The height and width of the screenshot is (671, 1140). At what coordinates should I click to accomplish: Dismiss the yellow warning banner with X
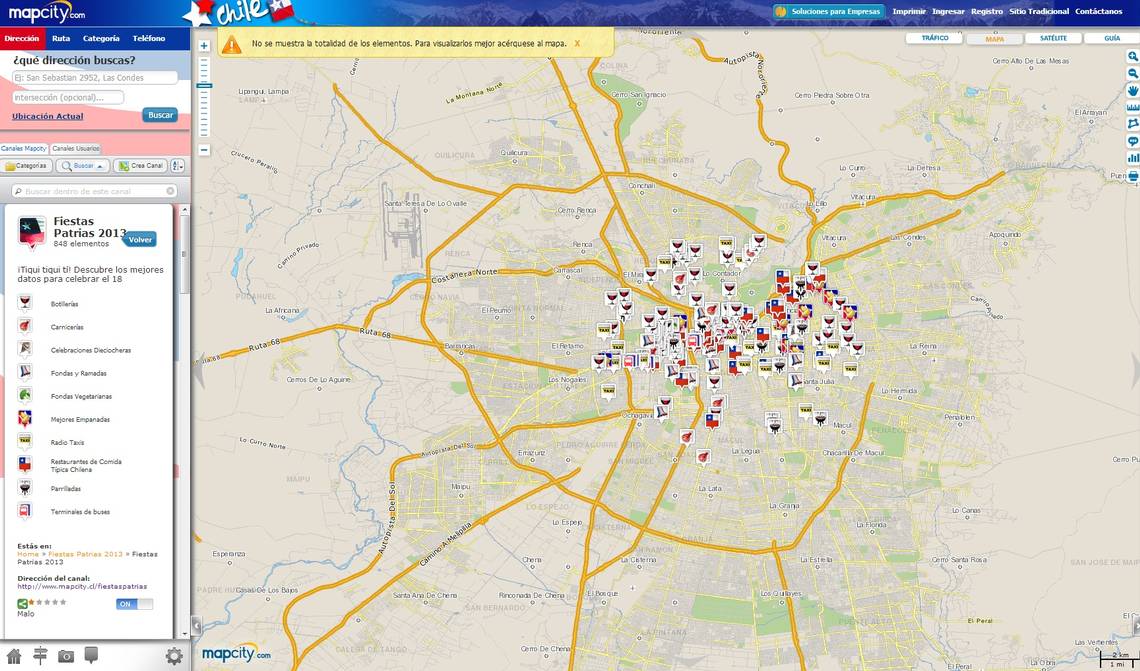click(x=577, y=44)
